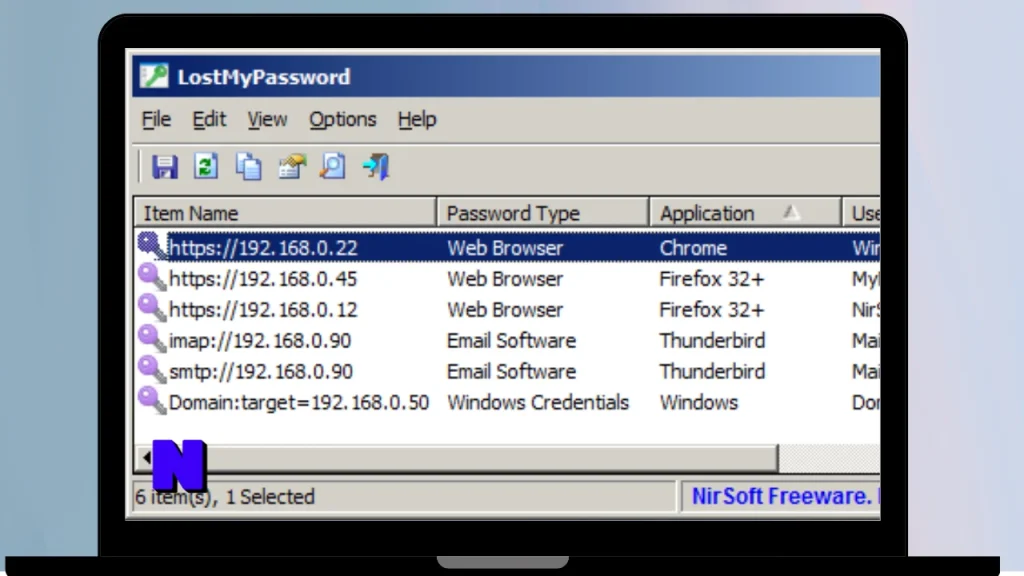Click the key icon of https://192.168.0.12 row
The image size is (1024, 576).
152,308
